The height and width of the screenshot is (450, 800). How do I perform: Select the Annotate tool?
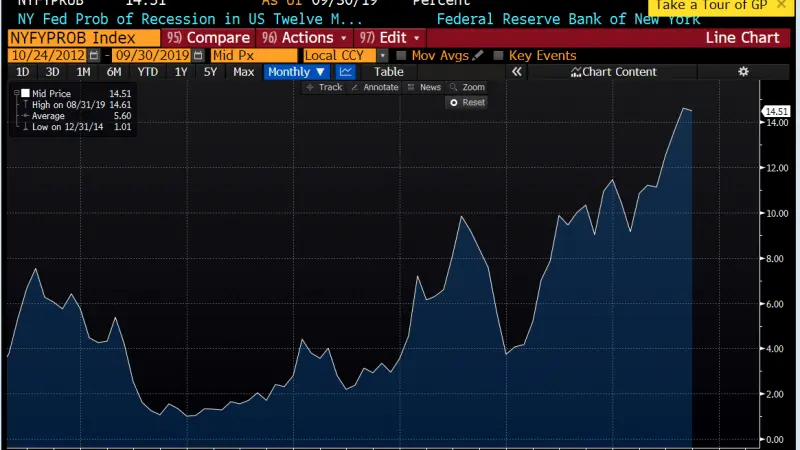point(375,87)
